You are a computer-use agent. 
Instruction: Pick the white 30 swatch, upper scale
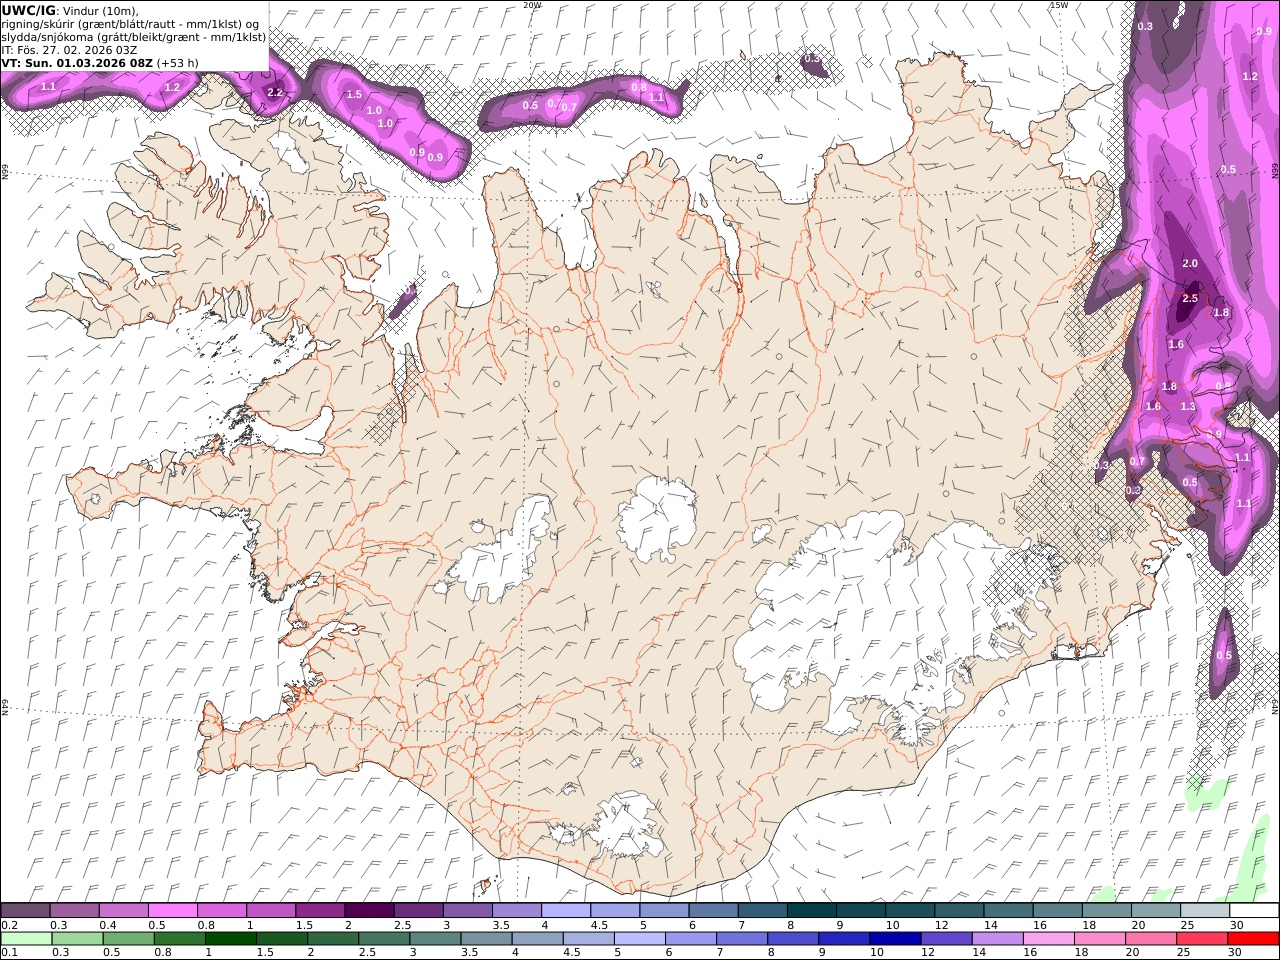point(1253,911)
